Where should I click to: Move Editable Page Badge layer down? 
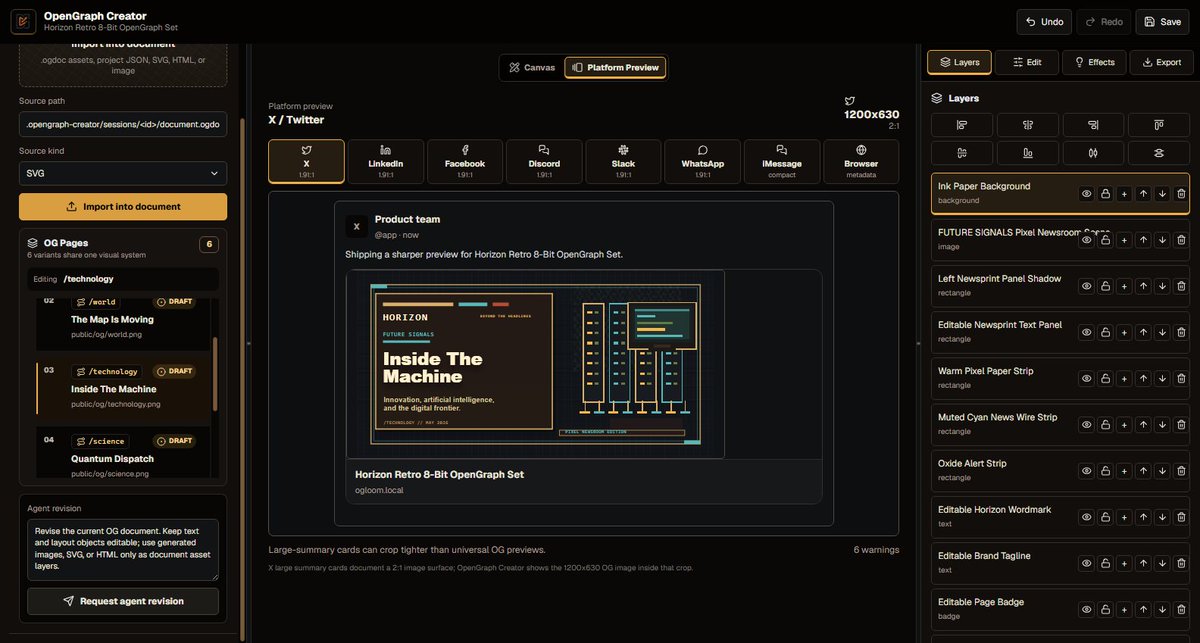[x=1162, y=609]
